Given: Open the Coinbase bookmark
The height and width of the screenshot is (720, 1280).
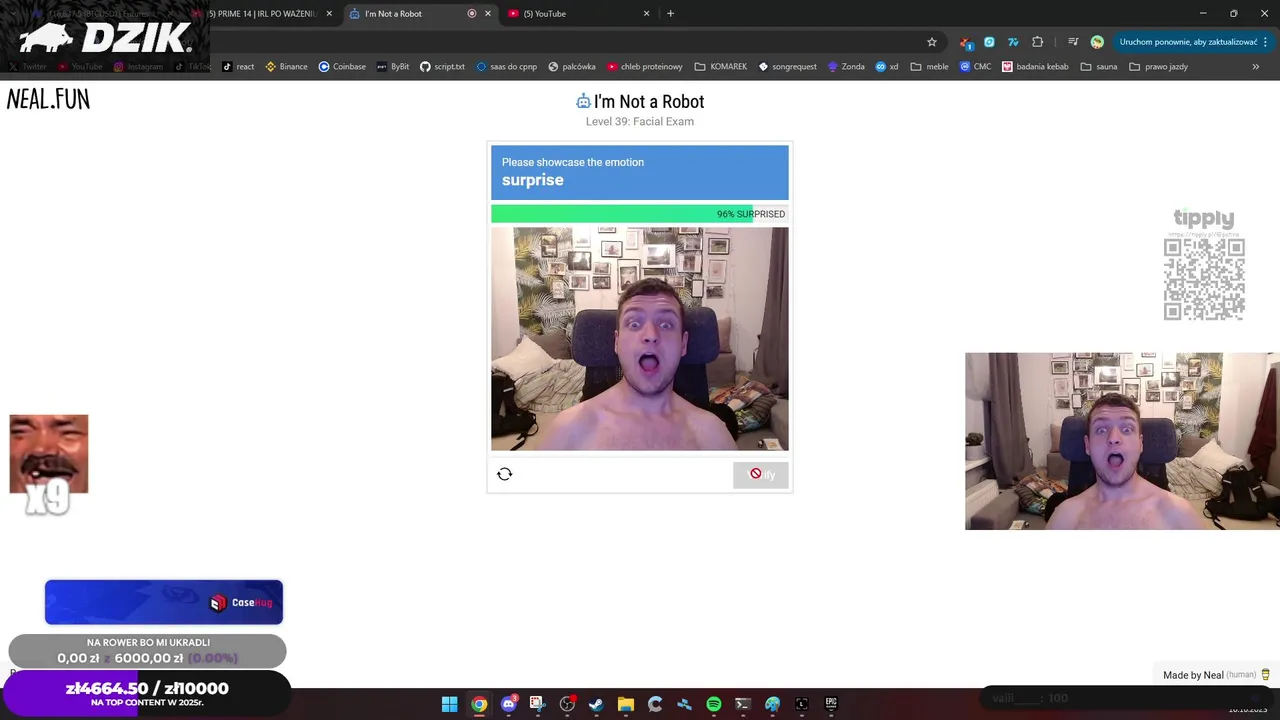Looking at the screenshot, I should click(342, 67).
